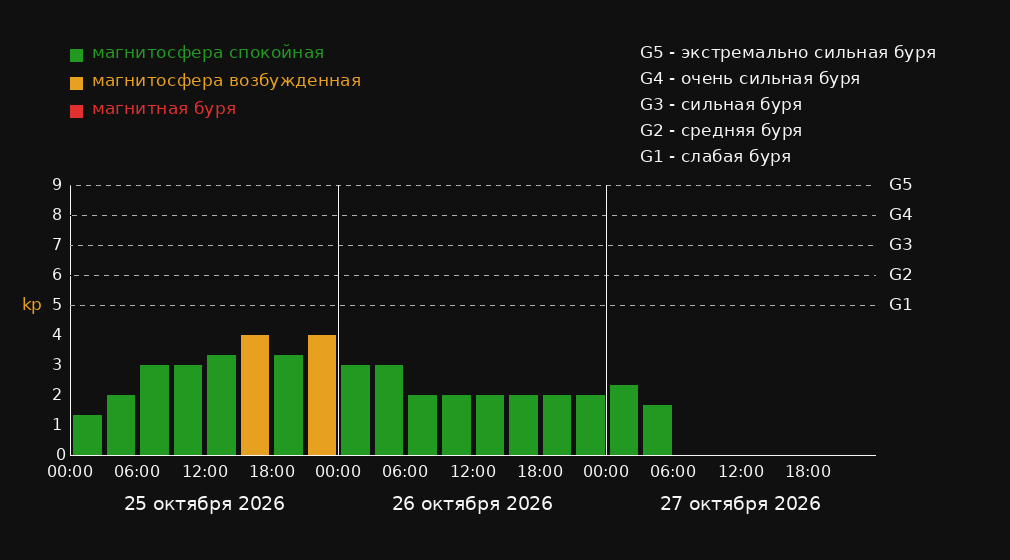The width and height of the screenshot is (1010, 560).
Task: Select the '27 октября 2026' date label
Action: pyautogui.click(x=740, y=504)
